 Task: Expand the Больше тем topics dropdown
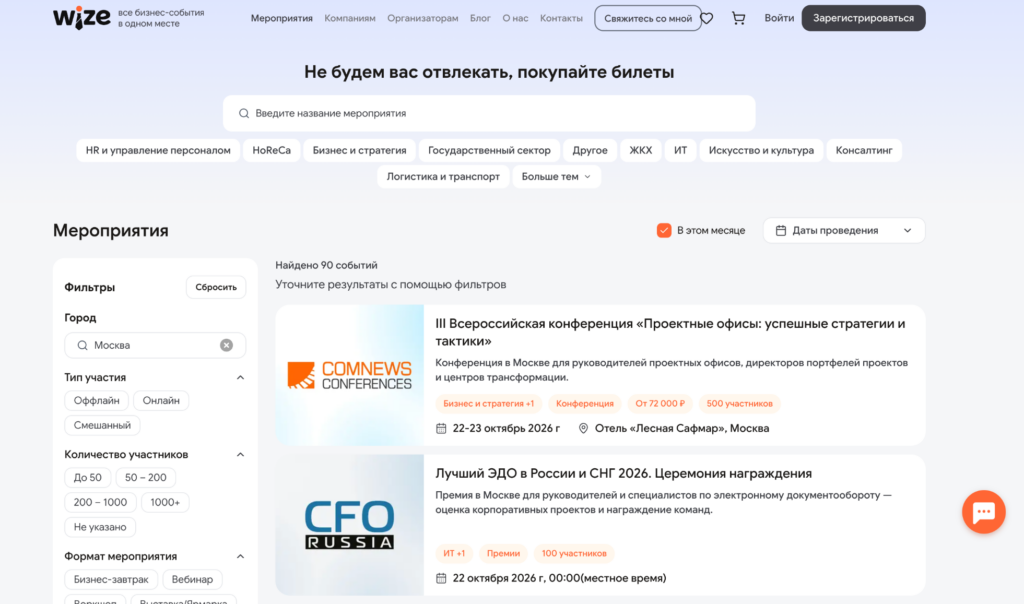click(556, 177)
